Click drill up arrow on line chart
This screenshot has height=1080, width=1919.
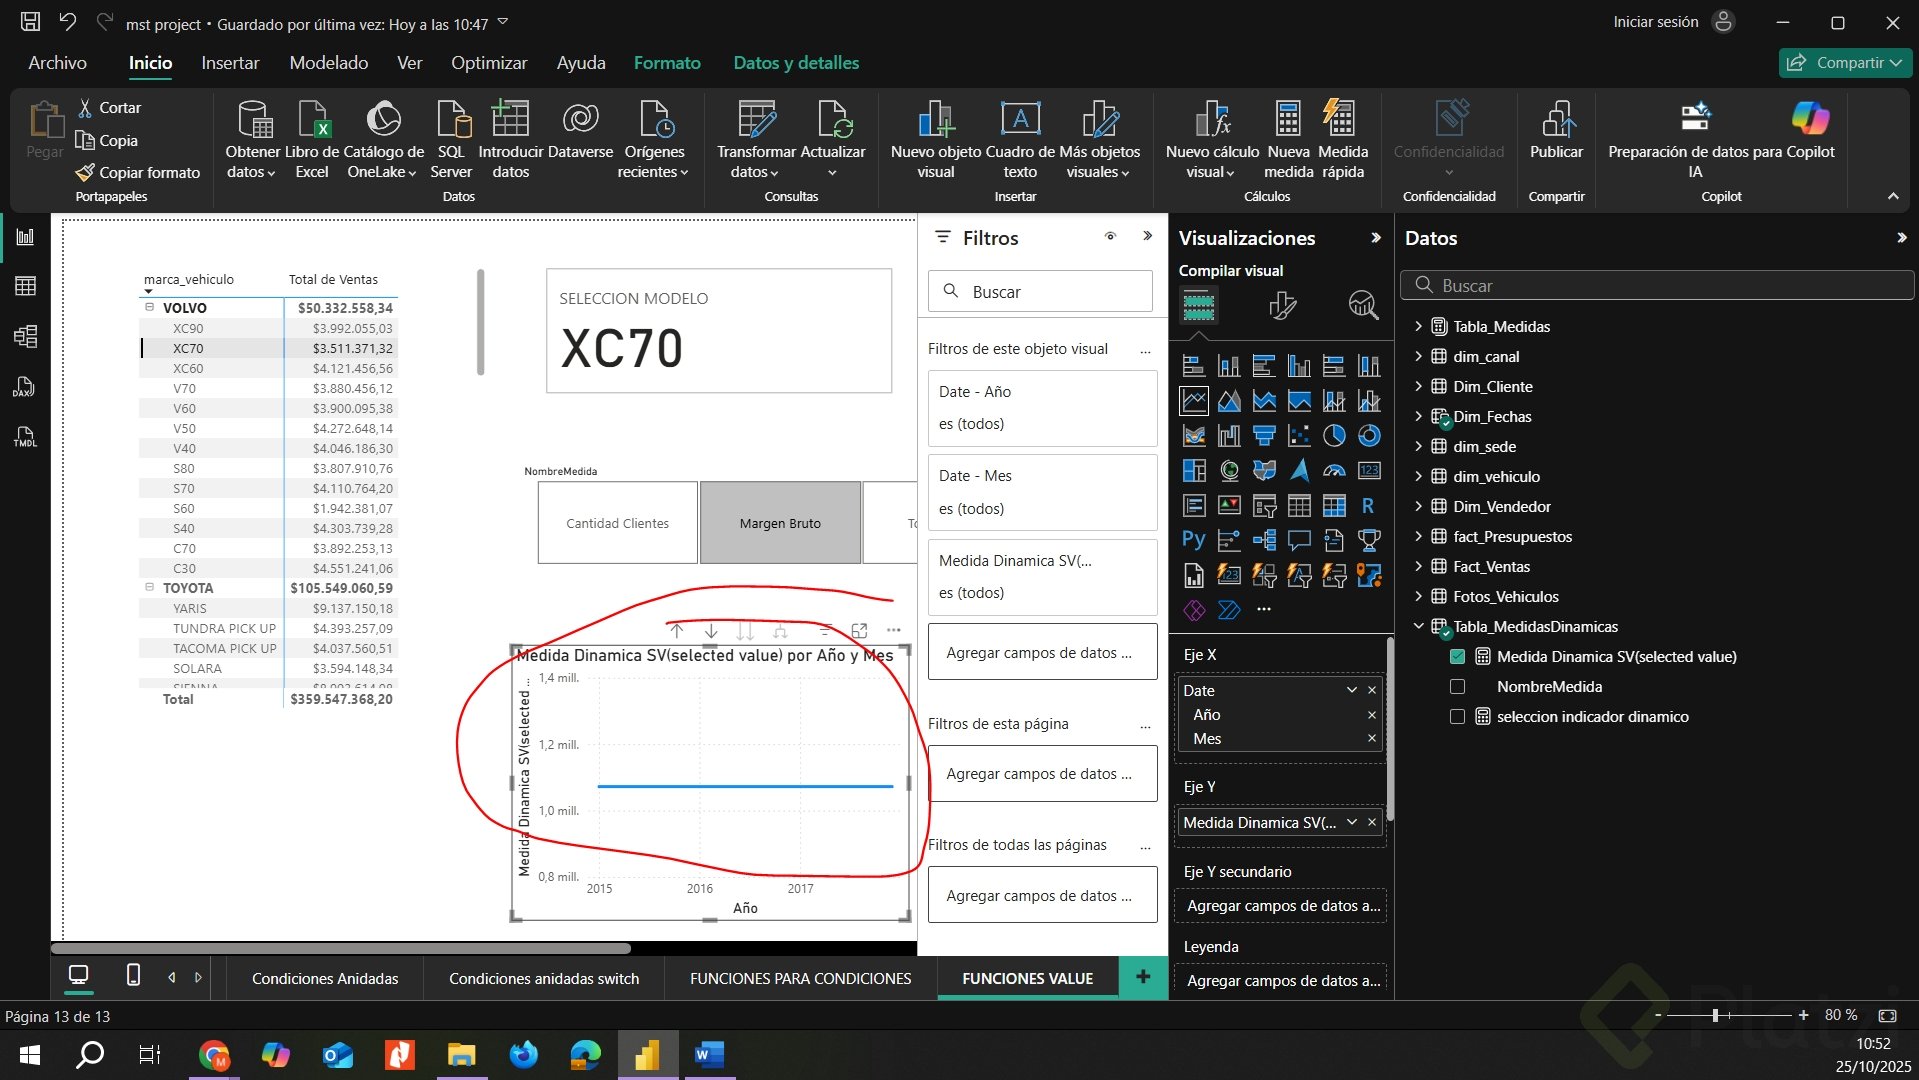tap(677, 631)
